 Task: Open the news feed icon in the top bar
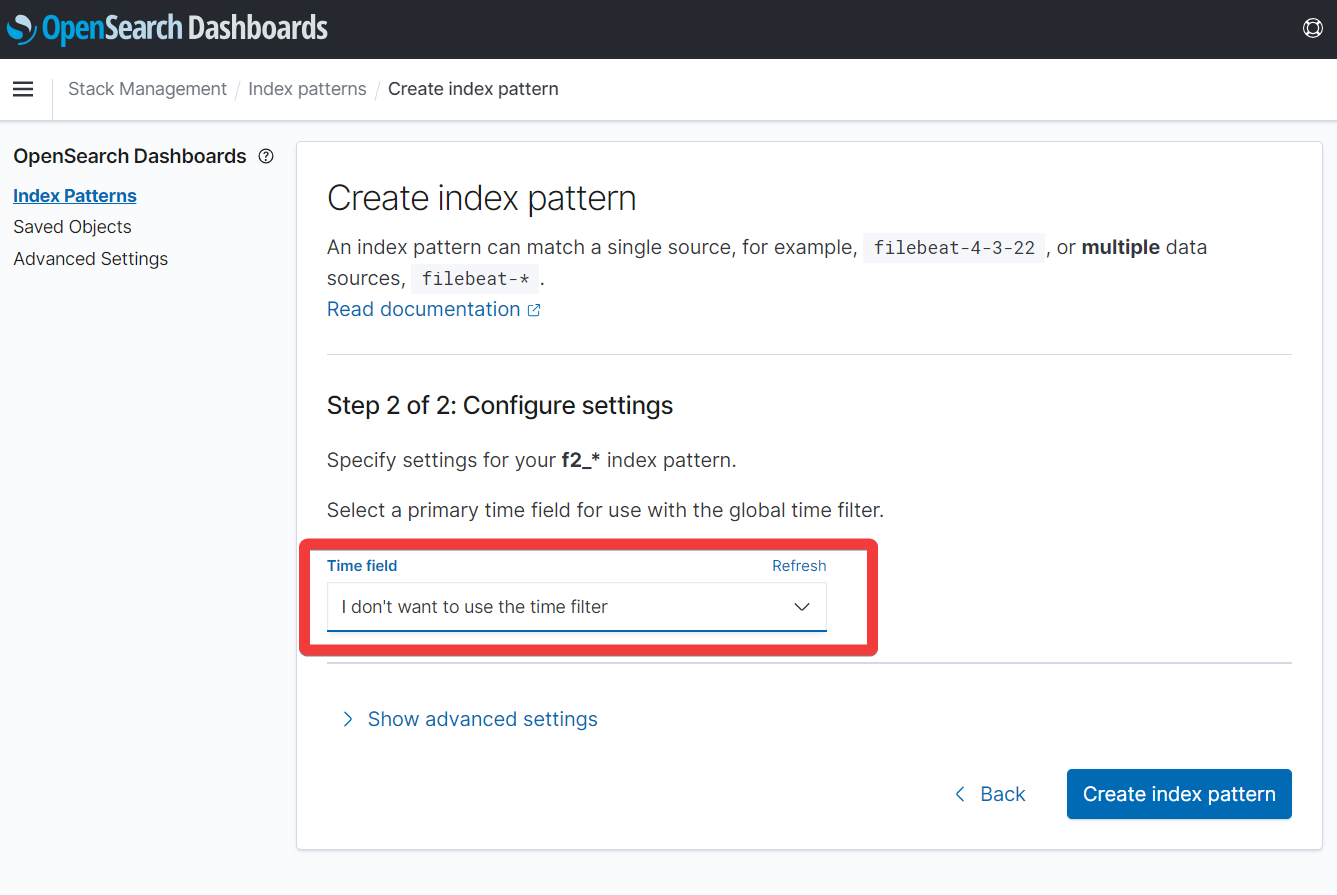coord(1312,28)
